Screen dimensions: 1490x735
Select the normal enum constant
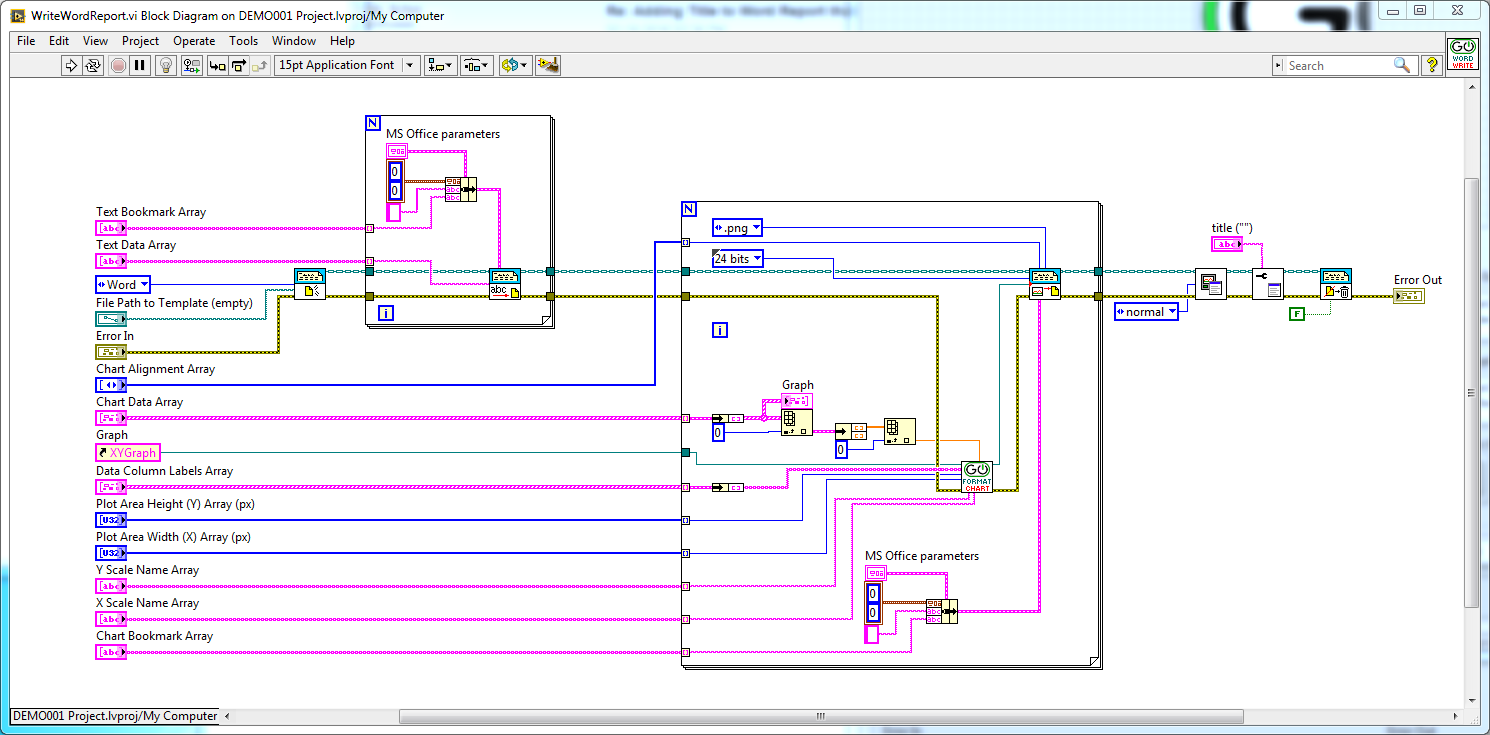pyautogui.click(x=1145, y=312)
